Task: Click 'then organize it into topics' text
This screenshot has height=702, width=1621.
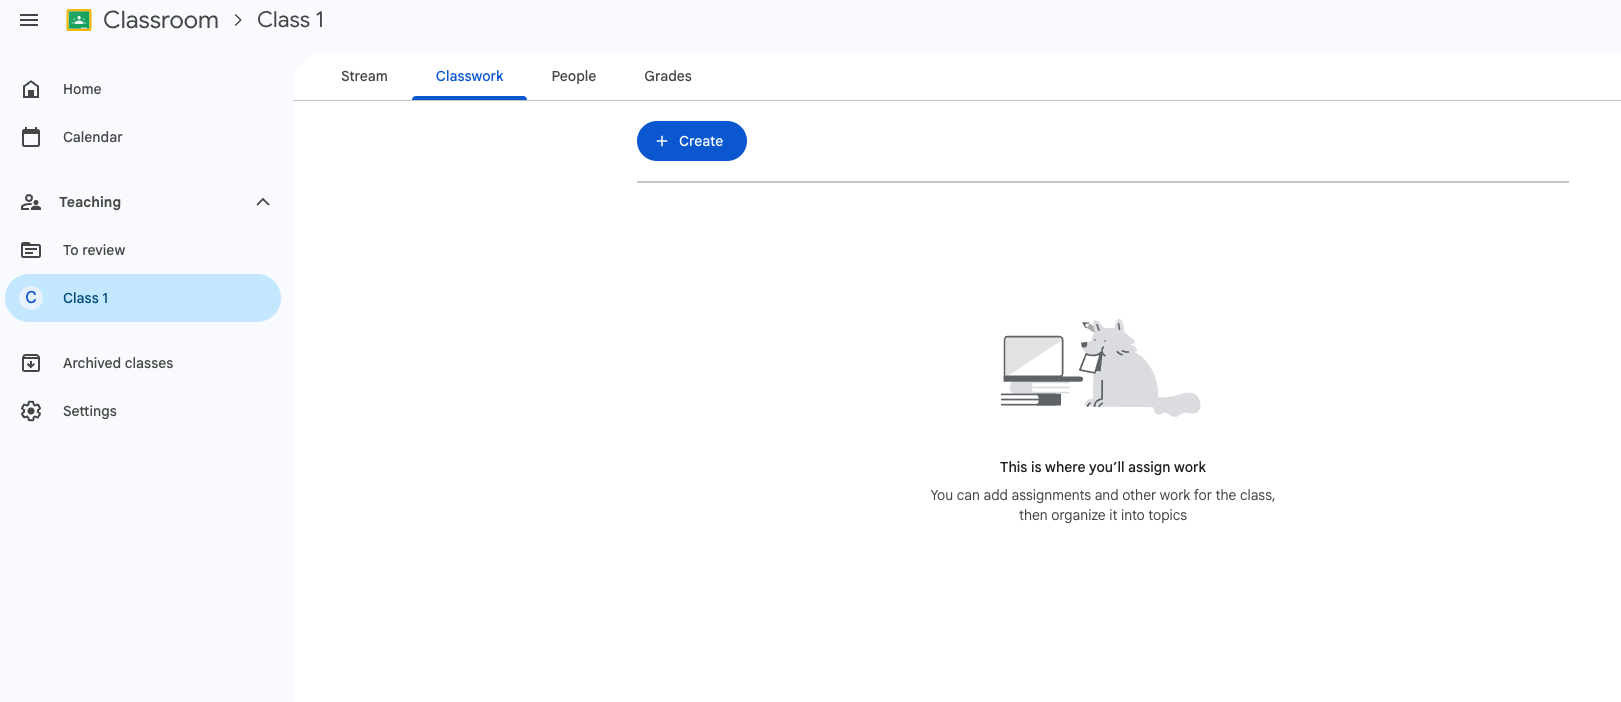Action: tap(1103, 515)
